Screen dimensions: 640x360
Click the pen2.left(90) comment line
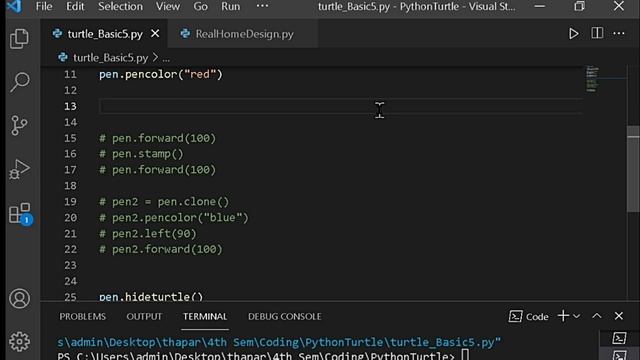coord(148,233)
